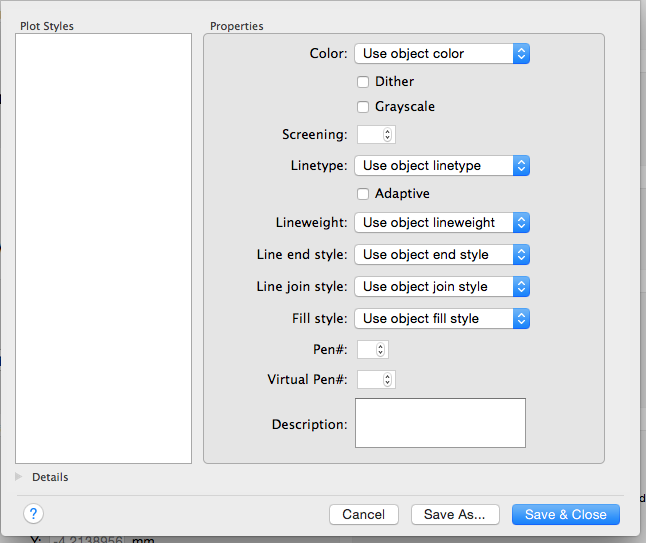Click the Cancel button
The height and width of the screenshot is (543, 646).
363,514
